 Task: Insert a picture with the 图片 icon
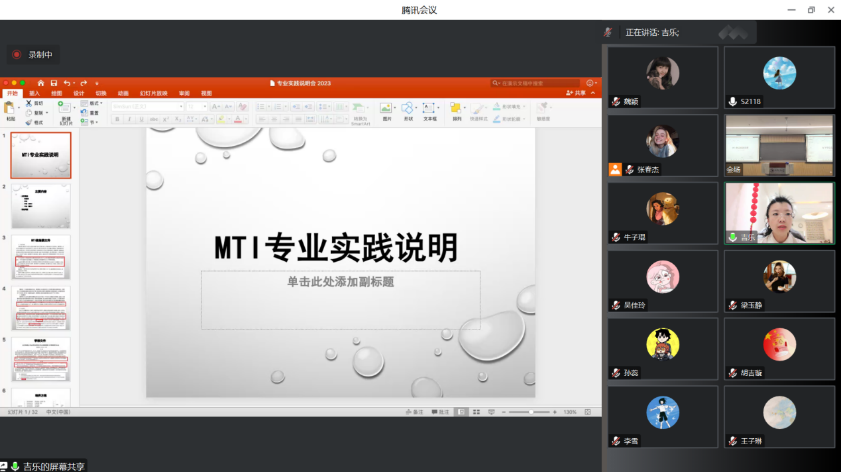(386, 108)
